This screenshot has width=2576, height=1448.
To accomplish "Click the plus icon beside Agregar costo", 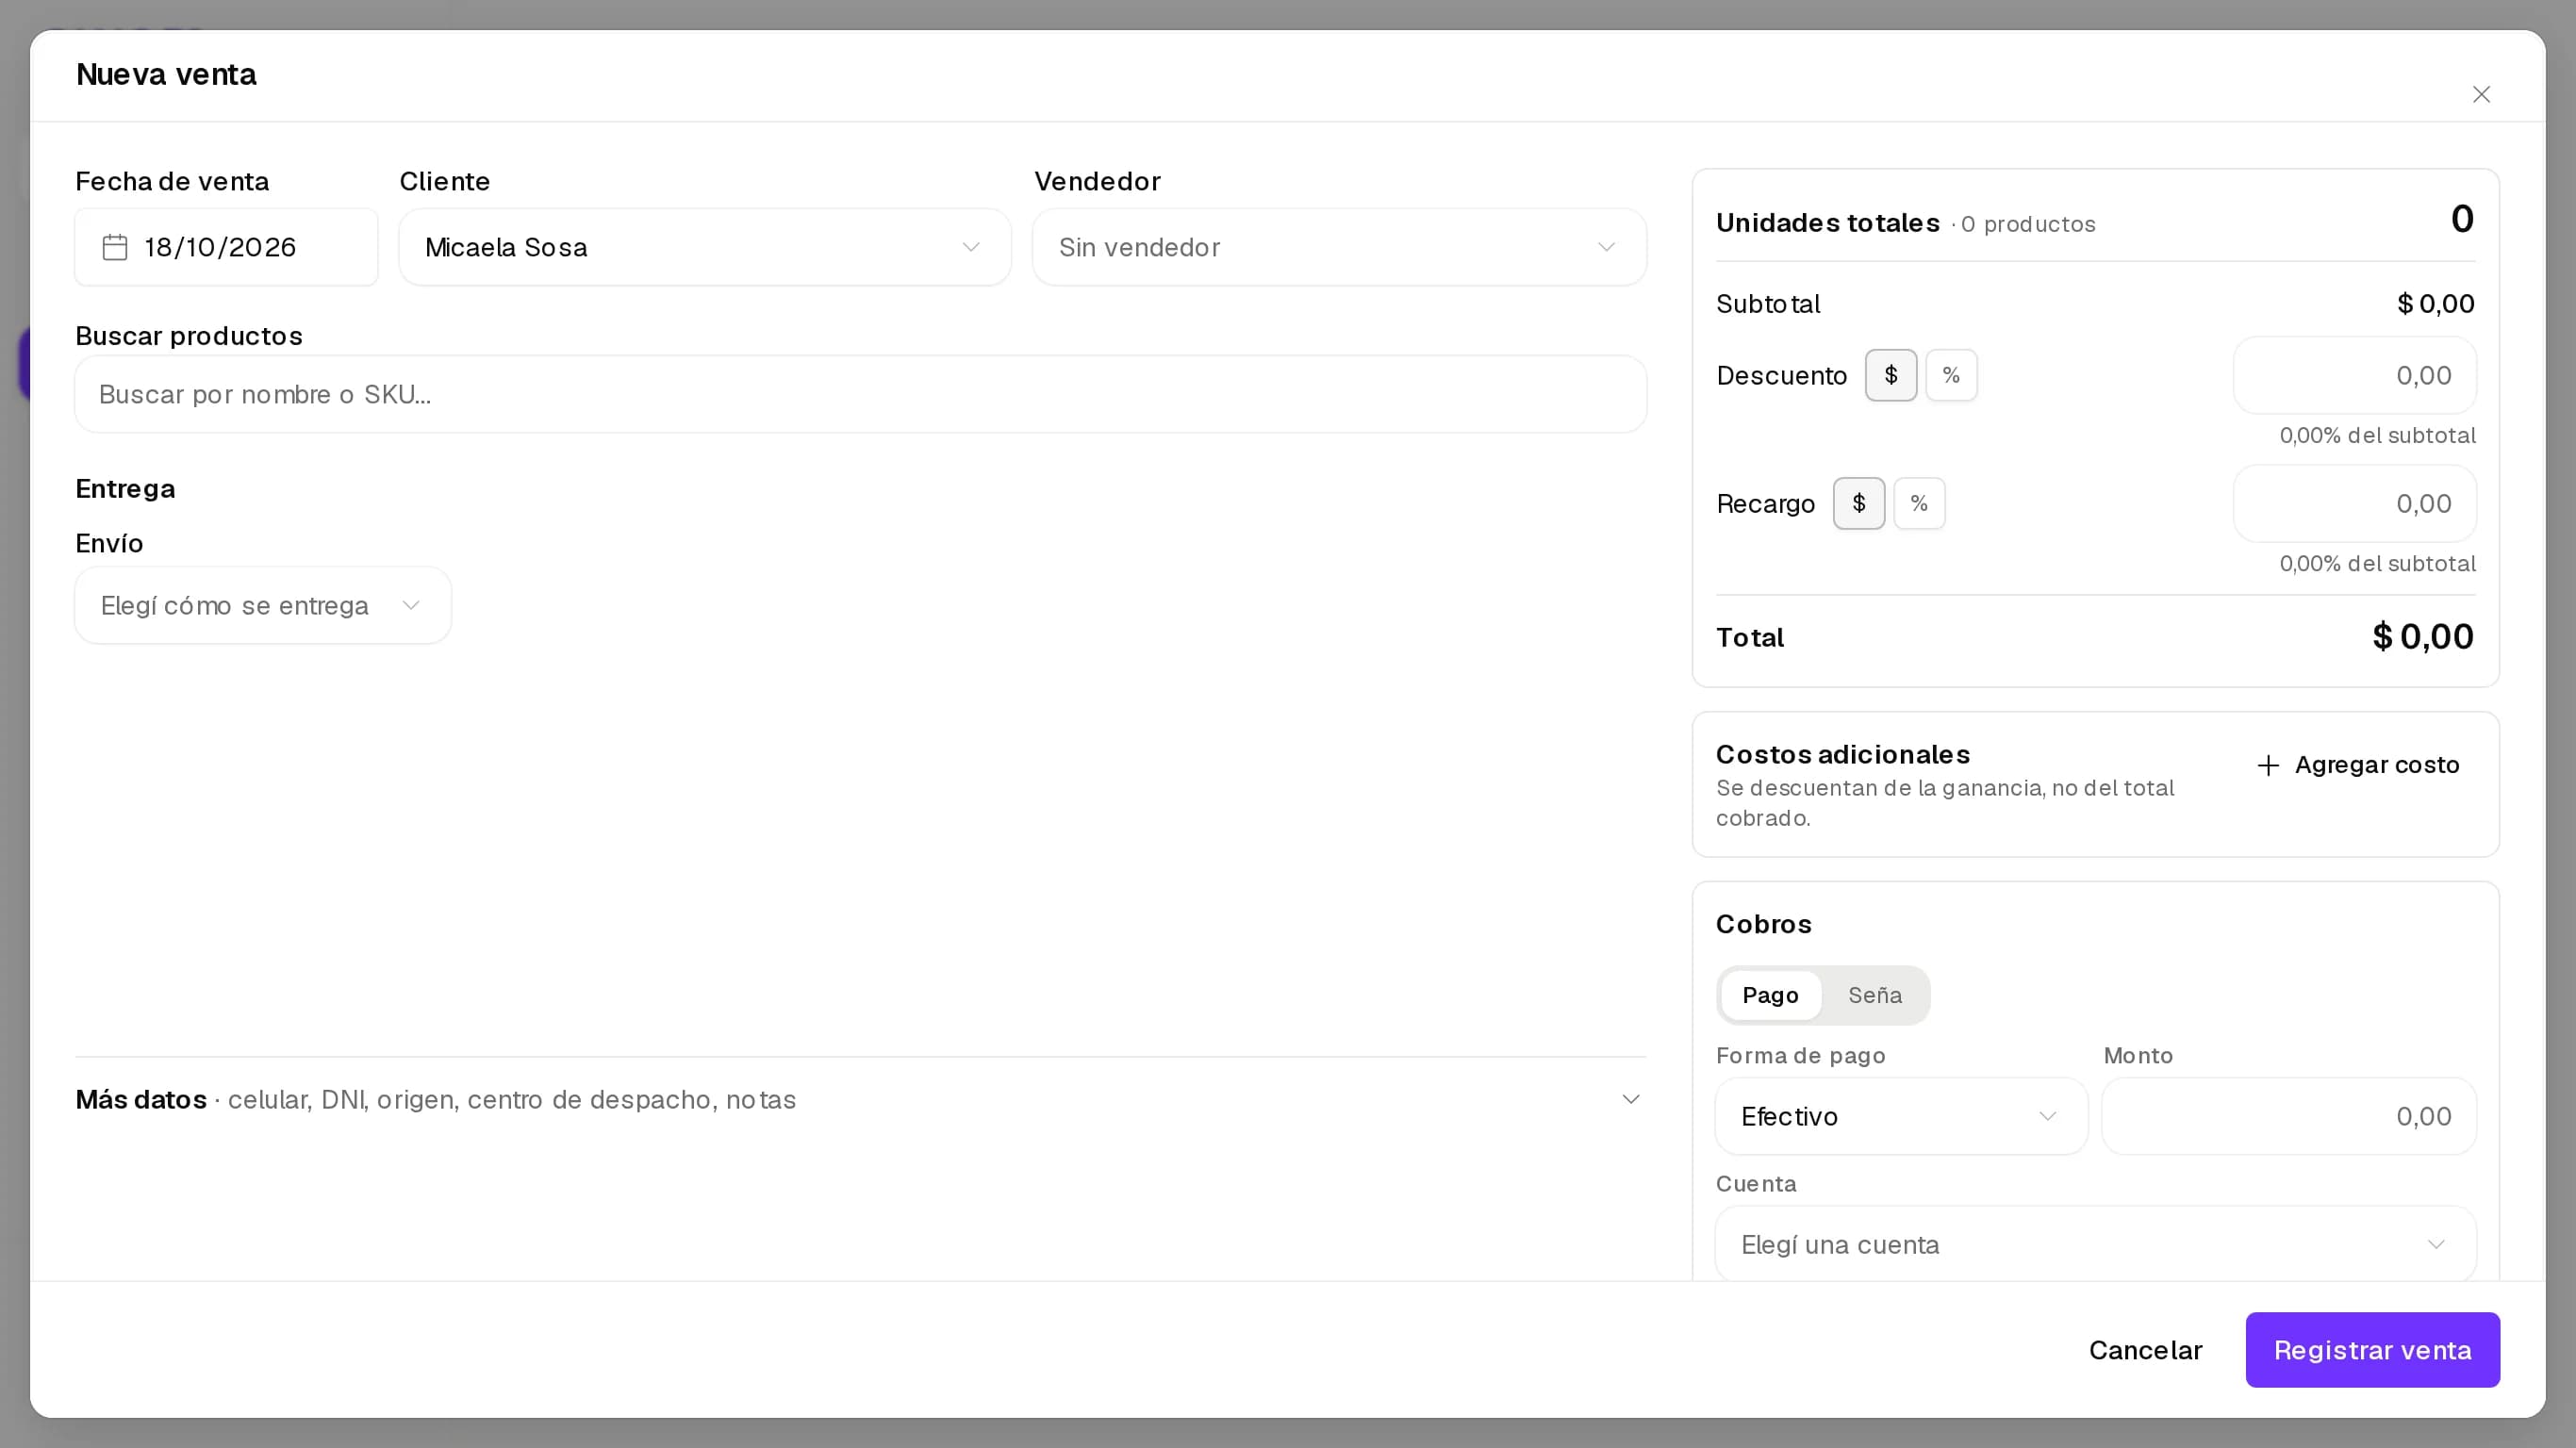I will (x=2268, y=765).
